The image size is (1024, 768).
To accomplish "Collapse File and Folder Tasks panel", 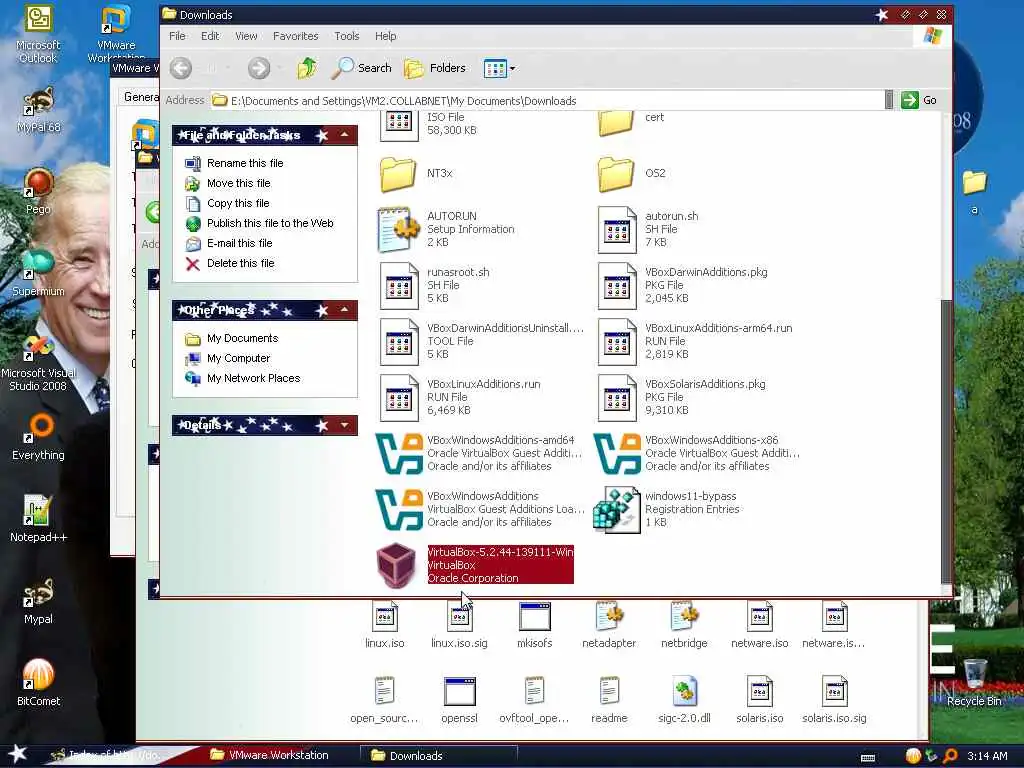I will (345, 135).
